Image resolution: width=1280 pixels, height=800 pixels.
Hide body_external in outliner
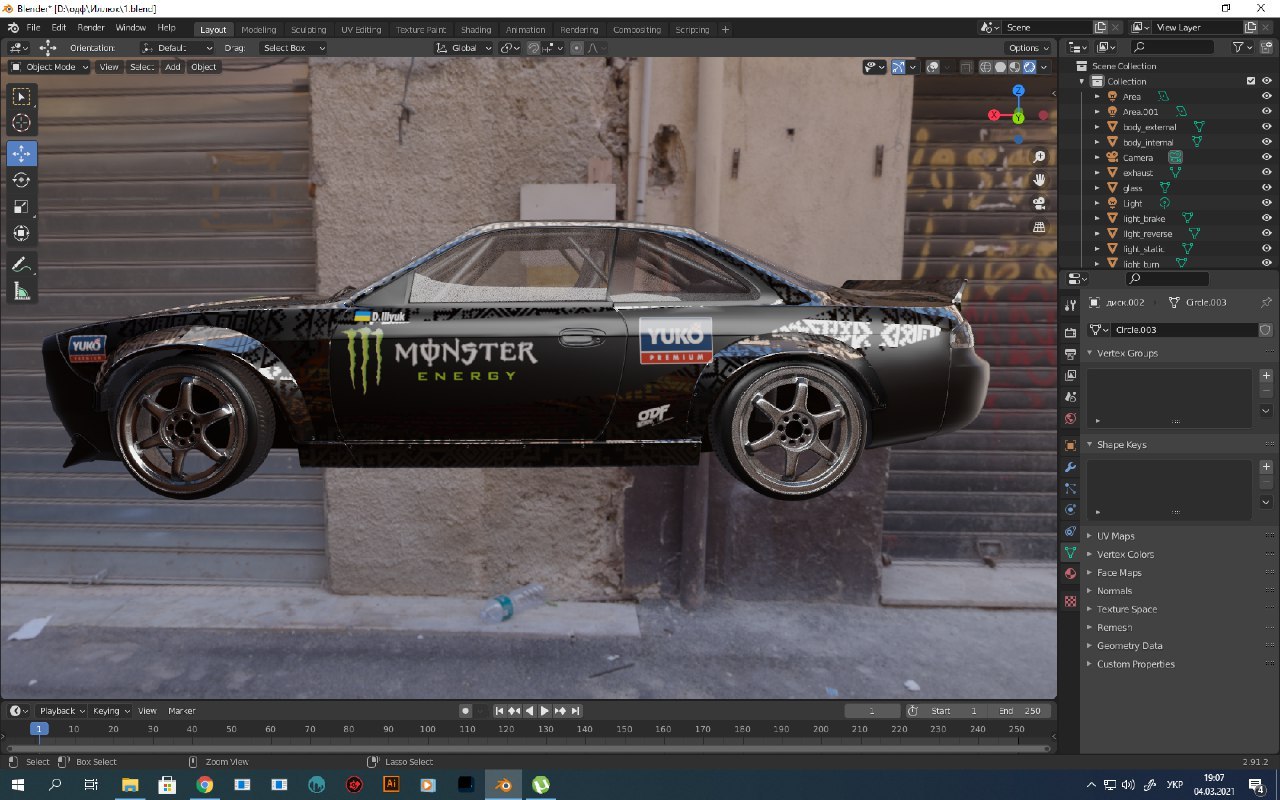click(x=1266, y=127)
